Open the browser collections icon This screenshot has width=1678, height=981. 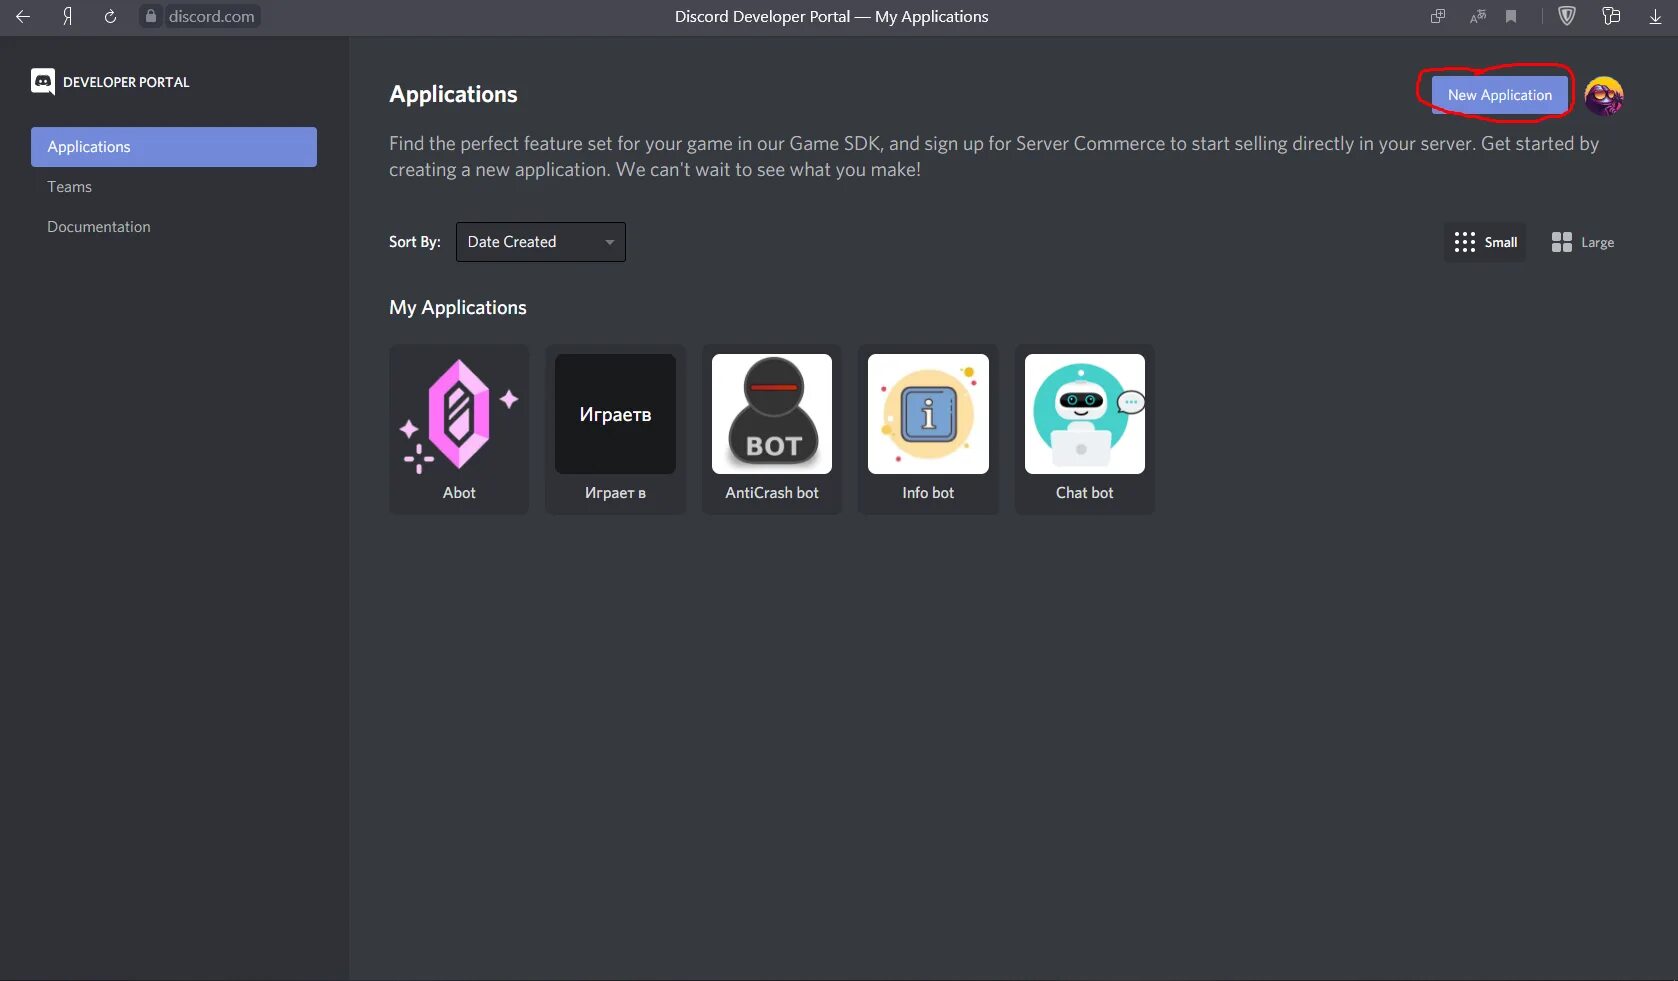[1611, 16]
